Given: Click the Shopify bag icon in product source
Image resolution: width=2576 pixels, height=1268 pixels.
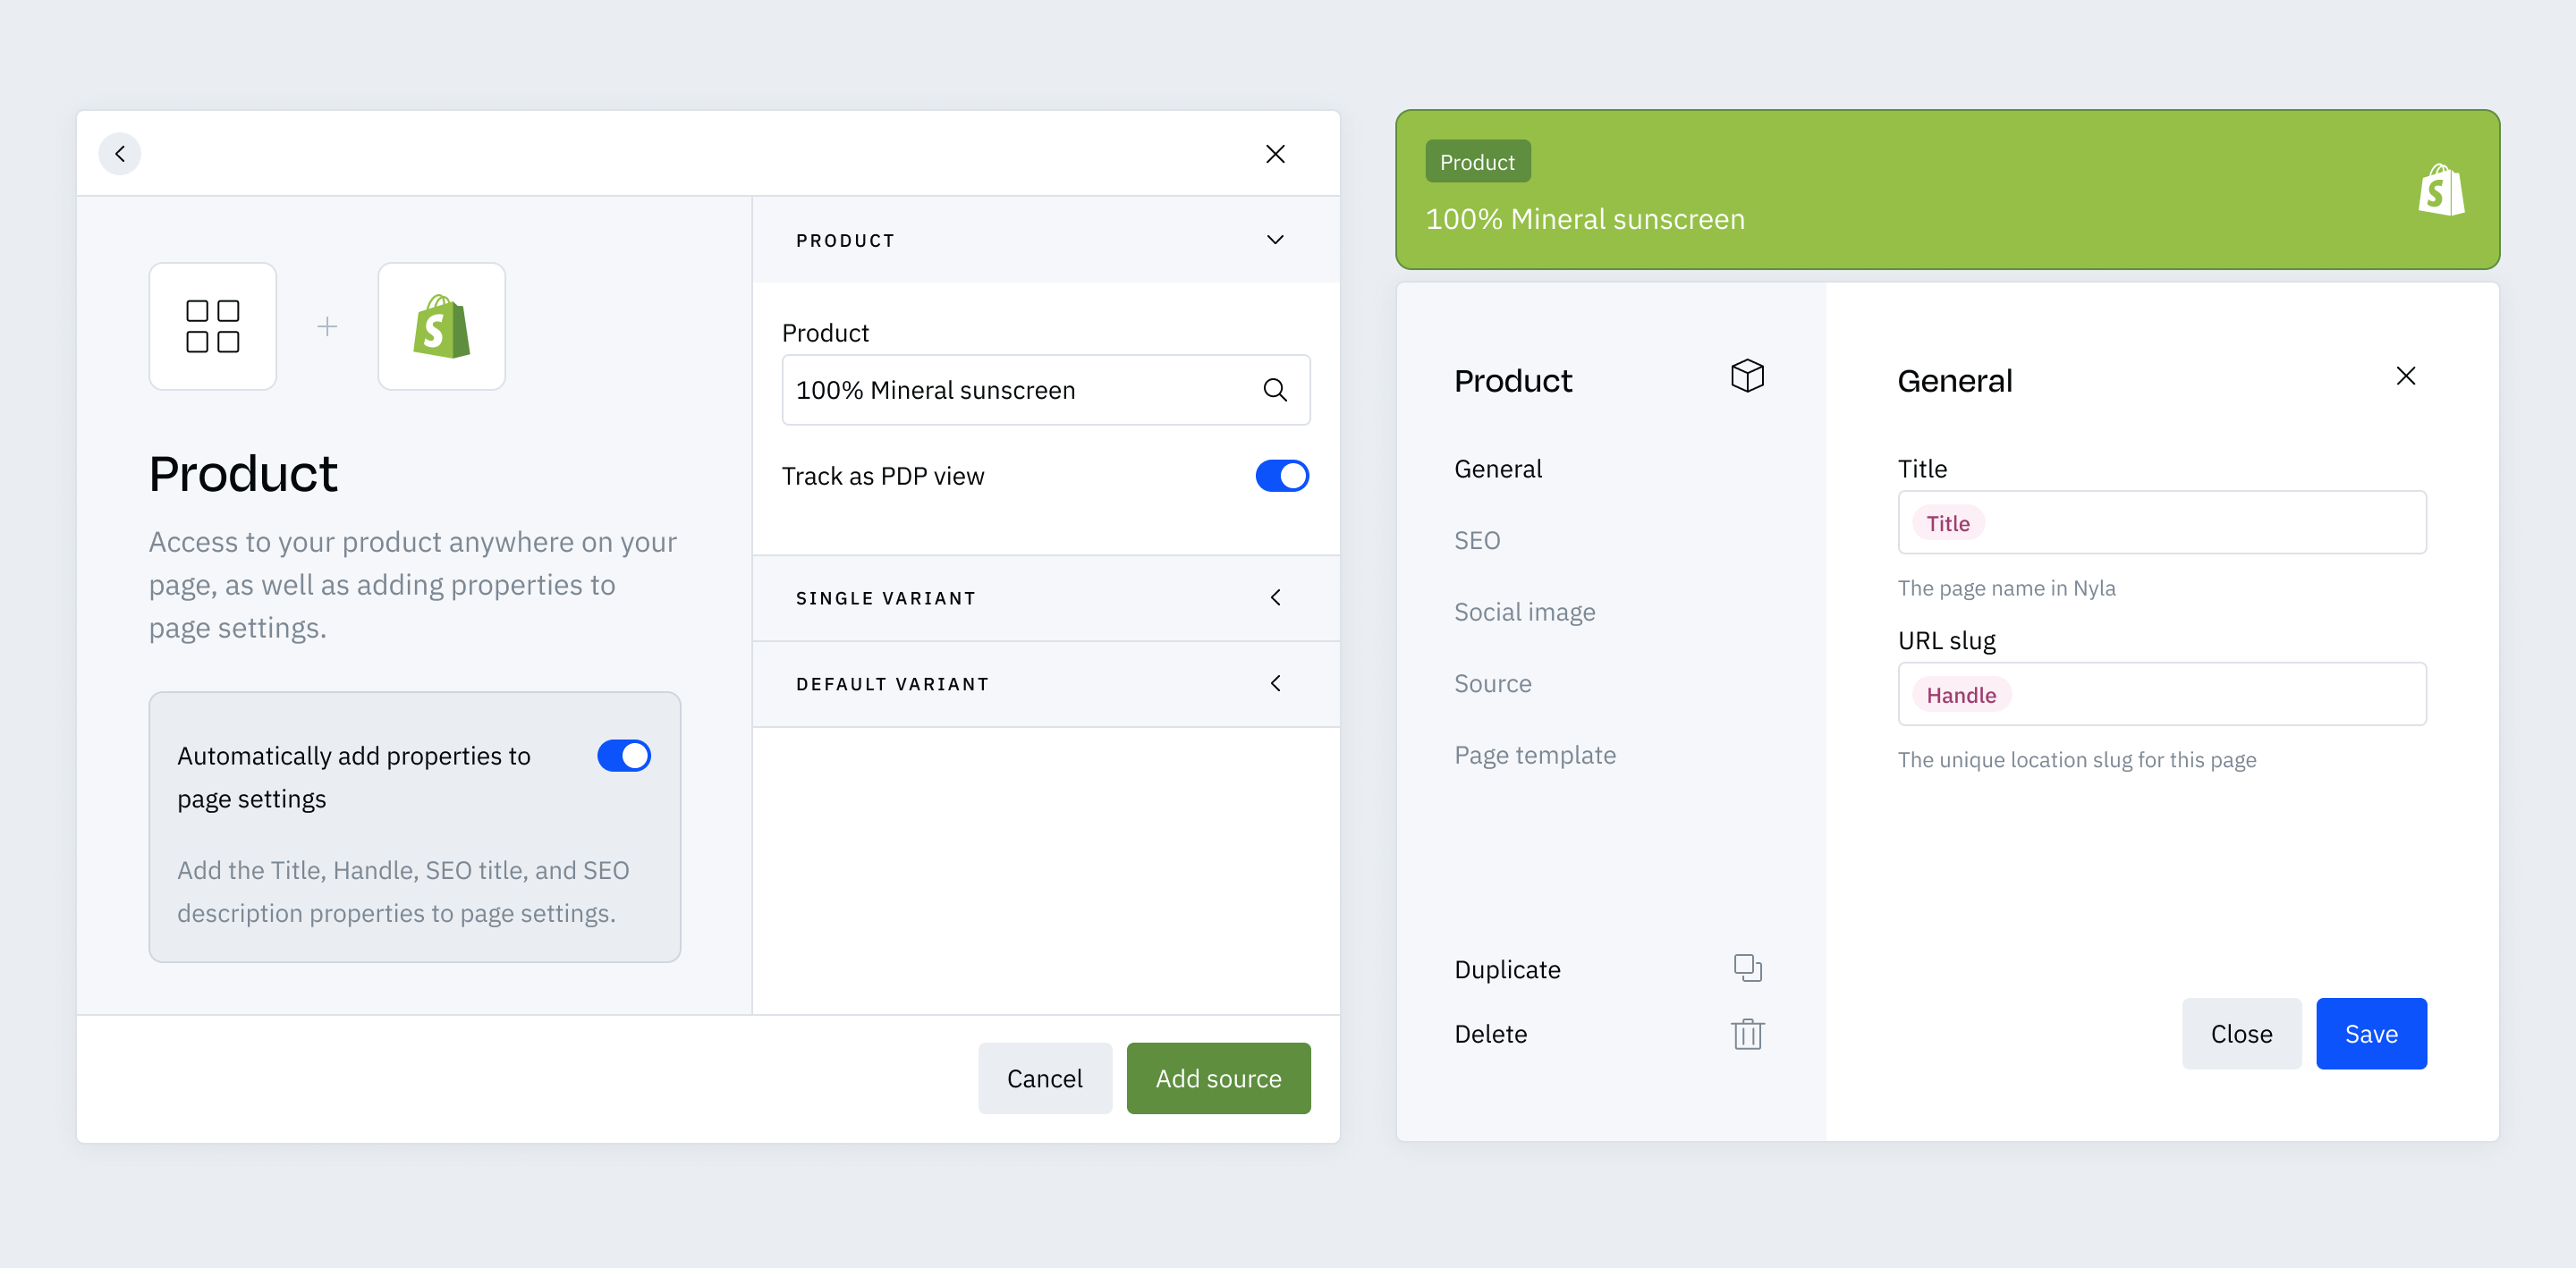Looking at the screenshot, I should tap(438, 325).
